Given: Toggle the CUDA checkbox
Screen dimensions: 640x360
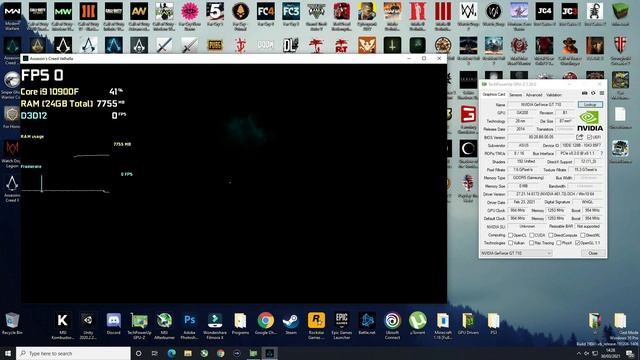Looking at the screenshot, I should pyautogui.click(x=531, y=235).
